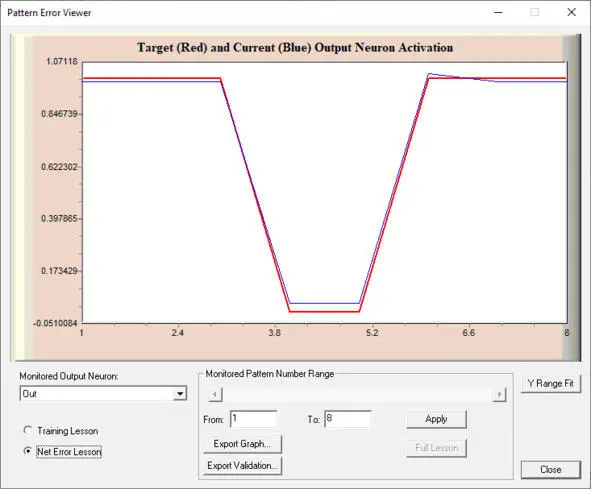Image resolution: width=591 pixels, height=489 pixels.
Task: Click the From input field
Action: [254, 419]
